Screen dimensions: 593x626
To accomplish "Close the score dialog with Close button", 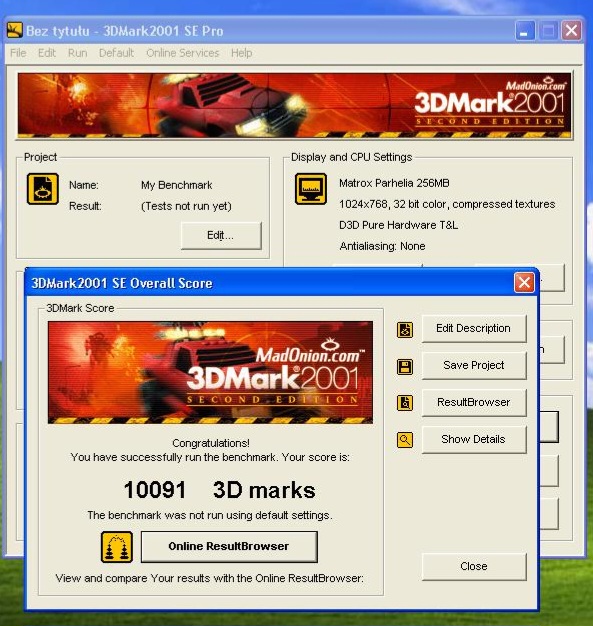I will pyautogui.click(x=474, y=567).
